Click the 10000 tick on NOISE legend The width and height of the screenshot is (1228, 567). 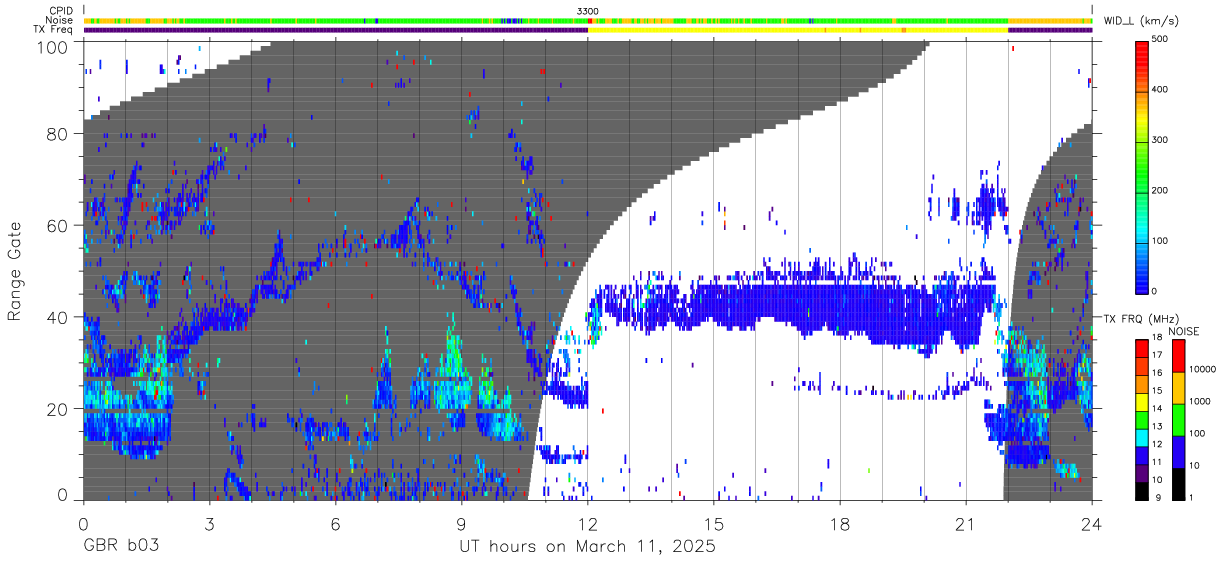point(1201,370)
